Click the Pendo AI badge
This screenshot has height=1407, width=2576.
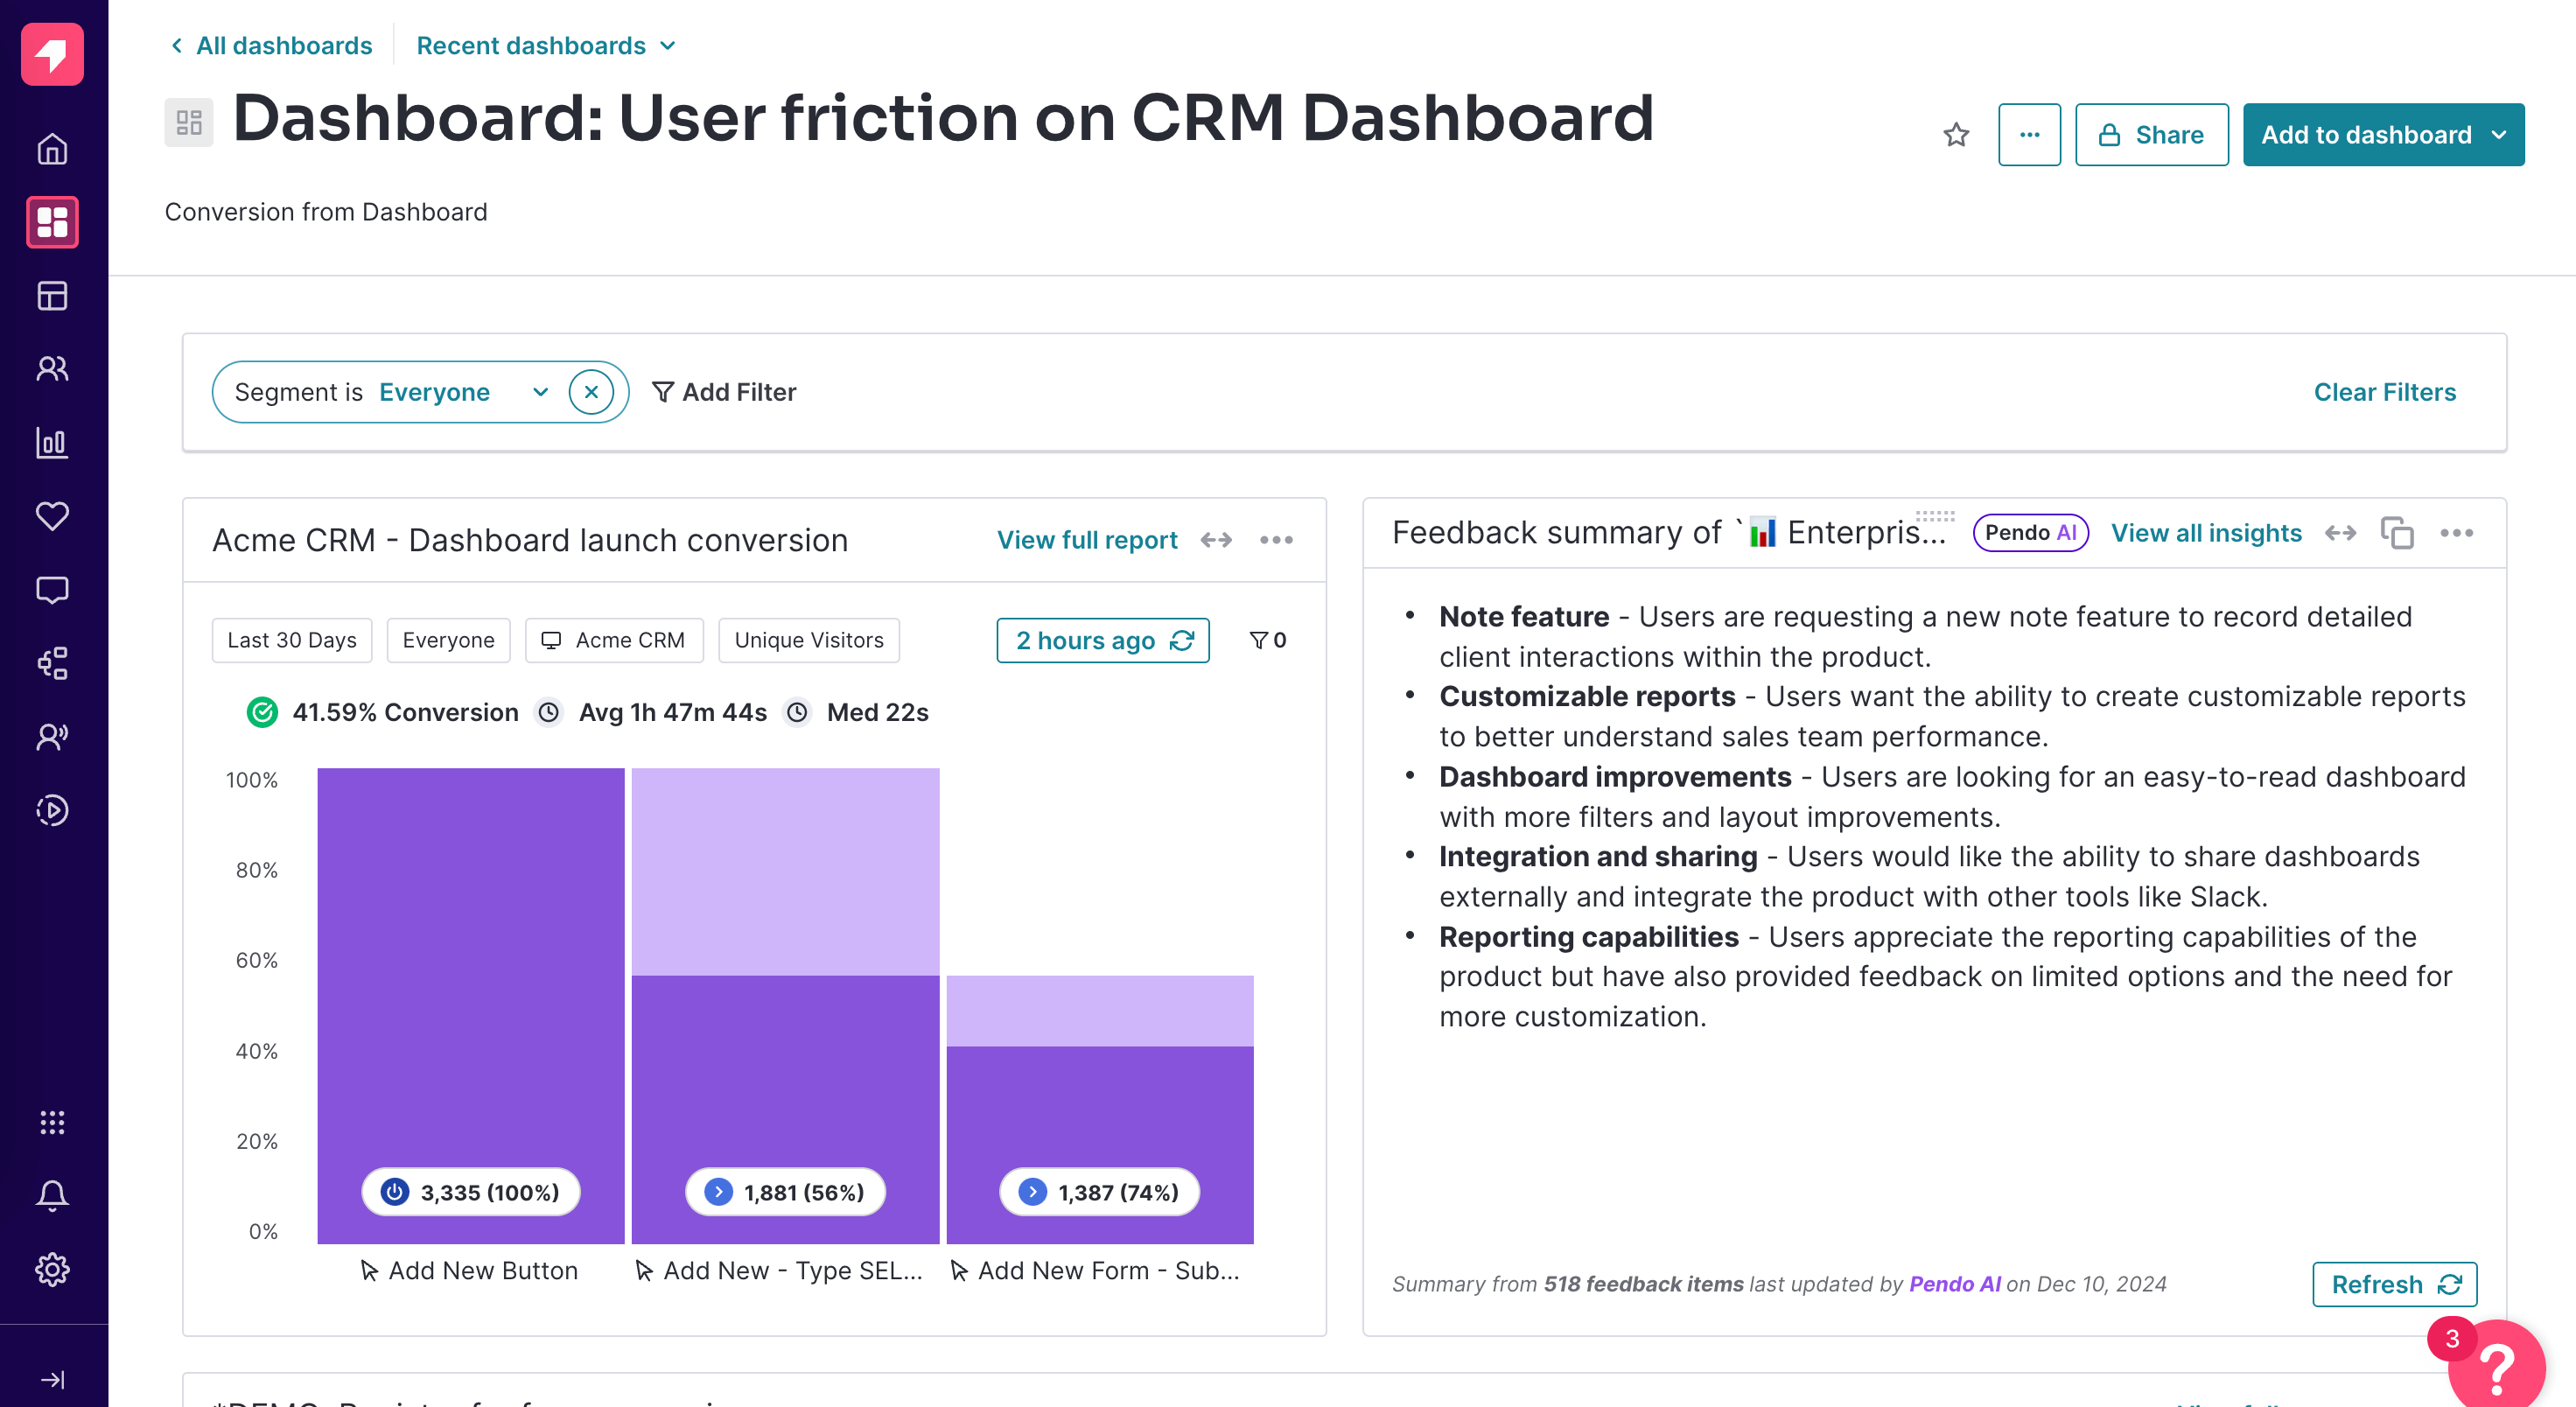pos(2030,533)
